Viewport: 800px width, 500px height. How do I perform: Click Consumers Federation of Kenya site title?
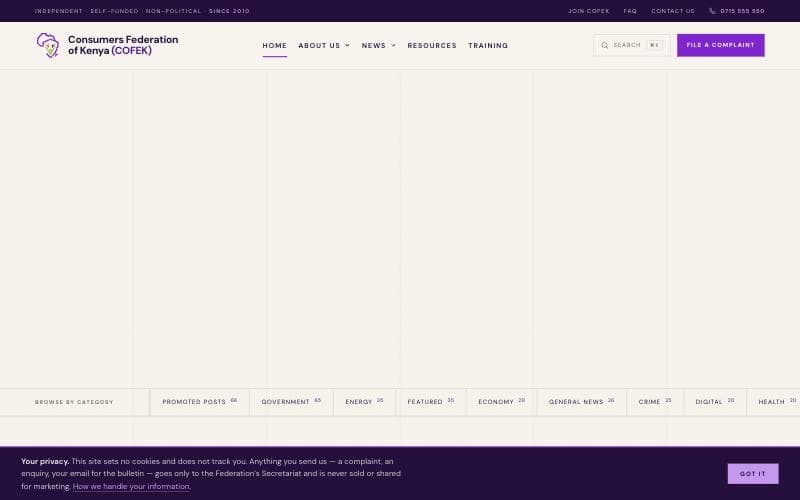pyautogui.click(x=123, y=45)
